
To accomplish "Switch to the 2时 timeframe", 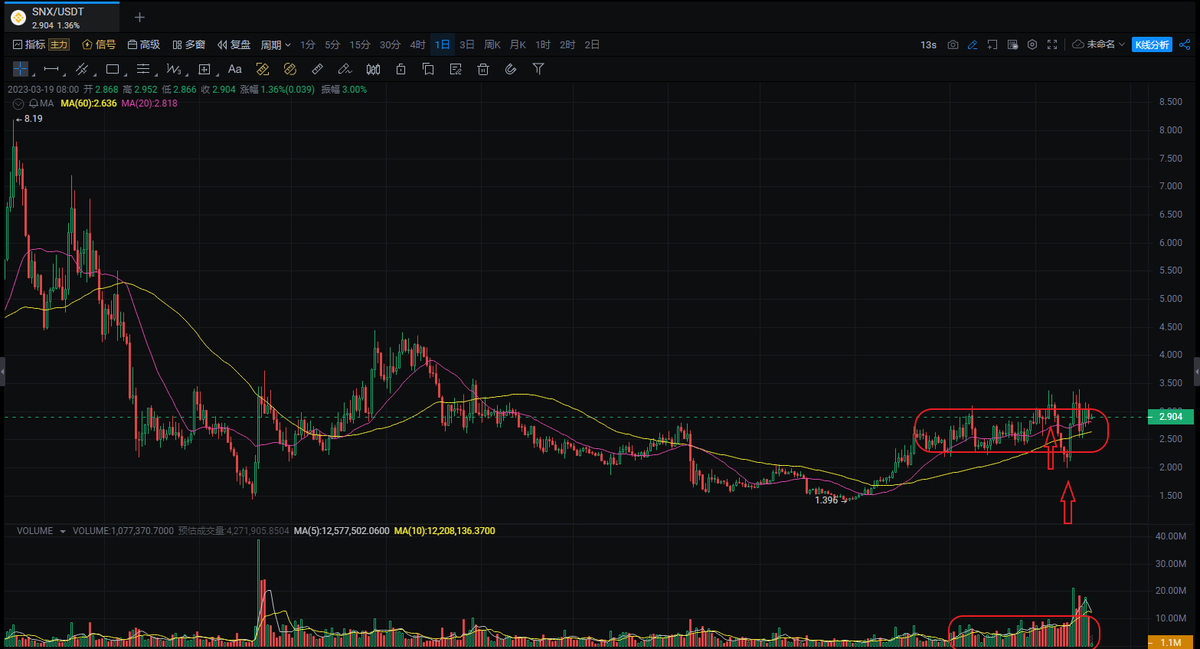I will click(x=567, y=45).
